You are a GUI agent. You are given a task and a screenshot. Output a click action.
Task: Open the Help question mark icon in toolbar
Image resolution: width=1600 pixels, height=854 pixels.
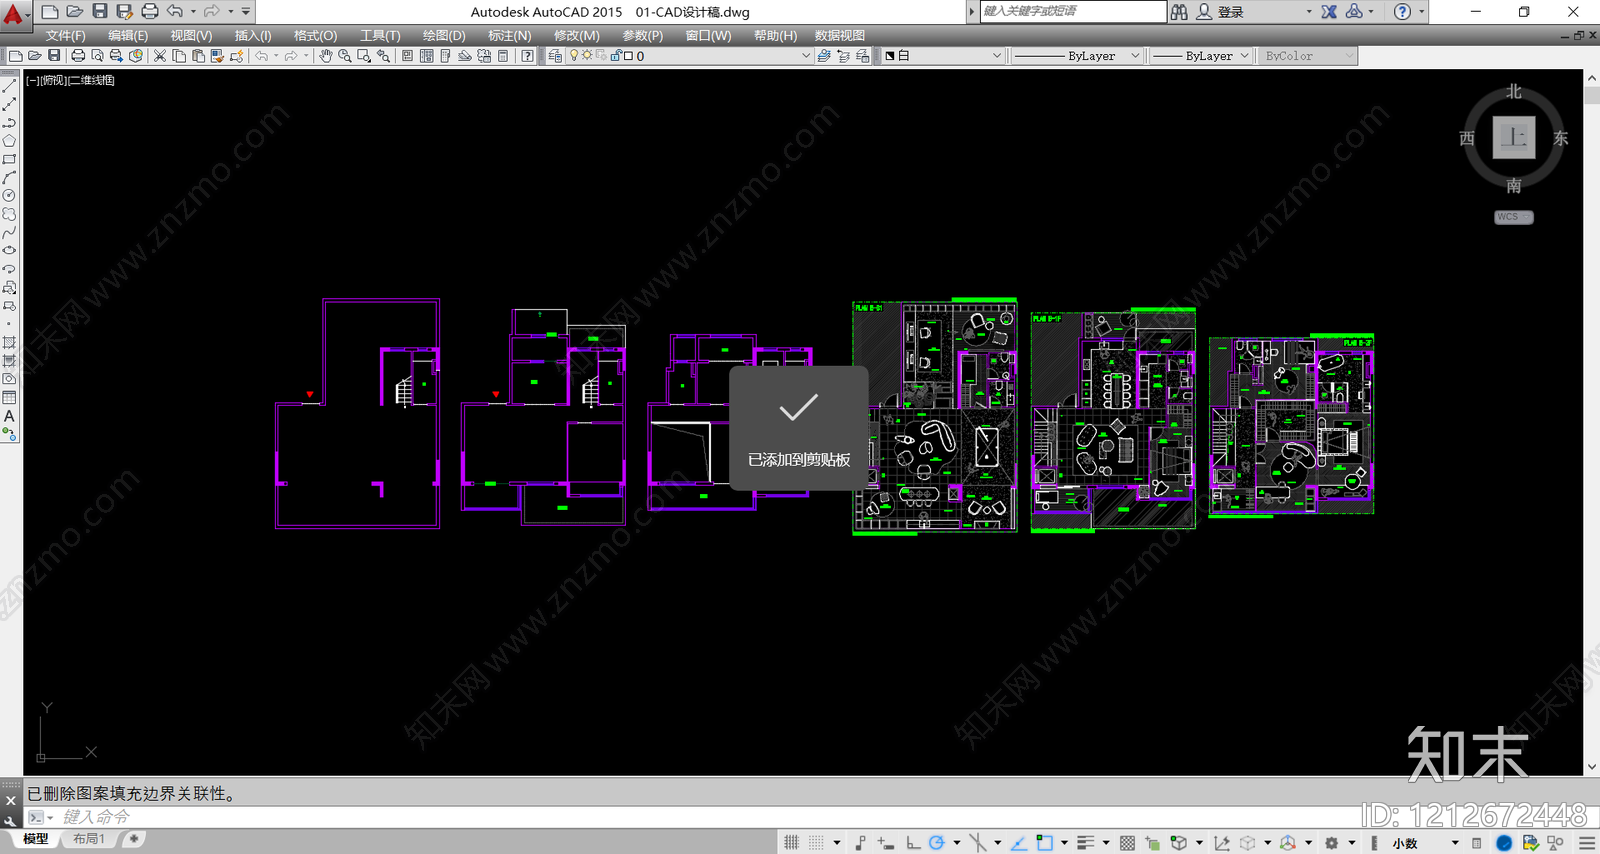coord(1402,12)
